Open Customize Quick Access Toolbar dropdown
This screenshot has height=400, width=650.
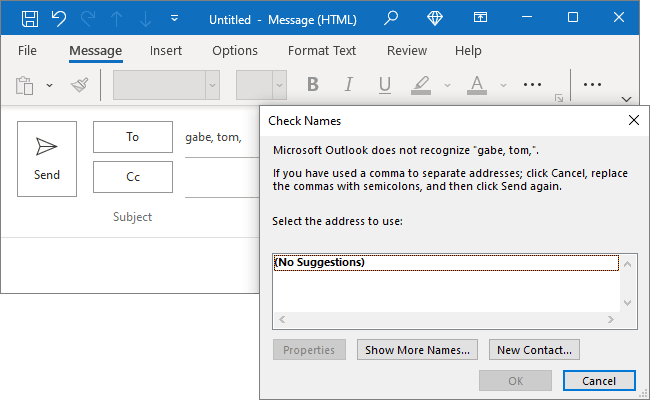175,18
